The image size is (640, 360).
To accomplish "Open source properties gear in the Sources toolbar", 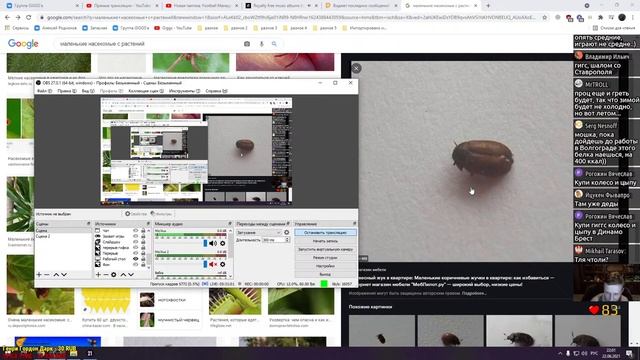I will pyautogui.click(x=114, y=275).
